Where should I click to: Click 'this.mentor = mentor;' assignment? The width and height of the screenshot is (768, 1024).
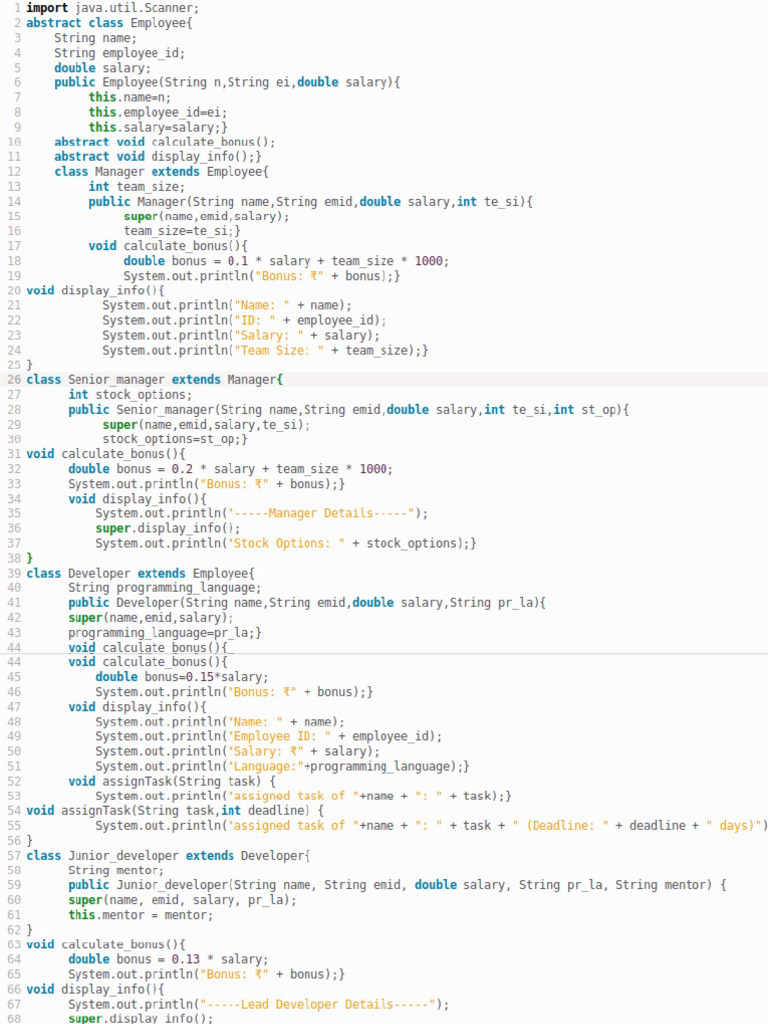[140, 915]
